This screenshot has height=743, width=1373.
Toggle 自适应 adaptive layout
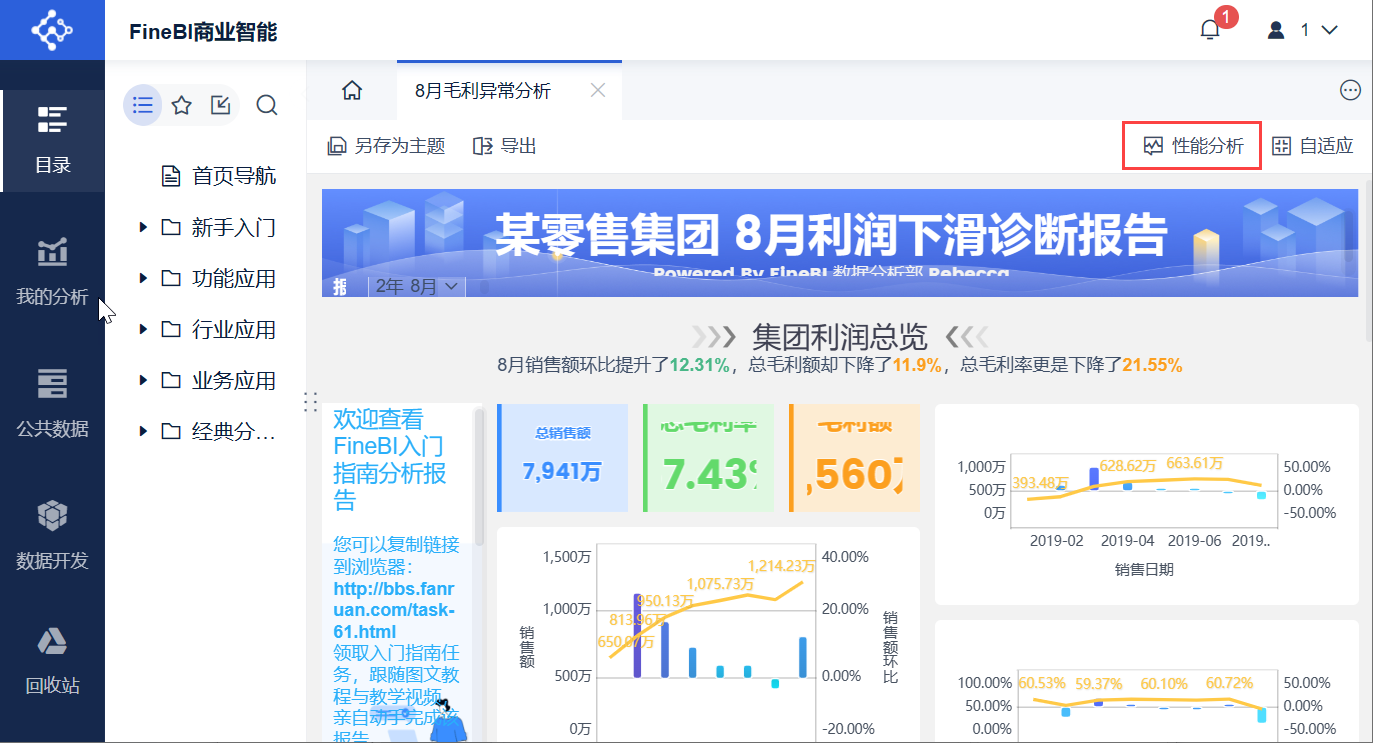(x=1312, y=146)
